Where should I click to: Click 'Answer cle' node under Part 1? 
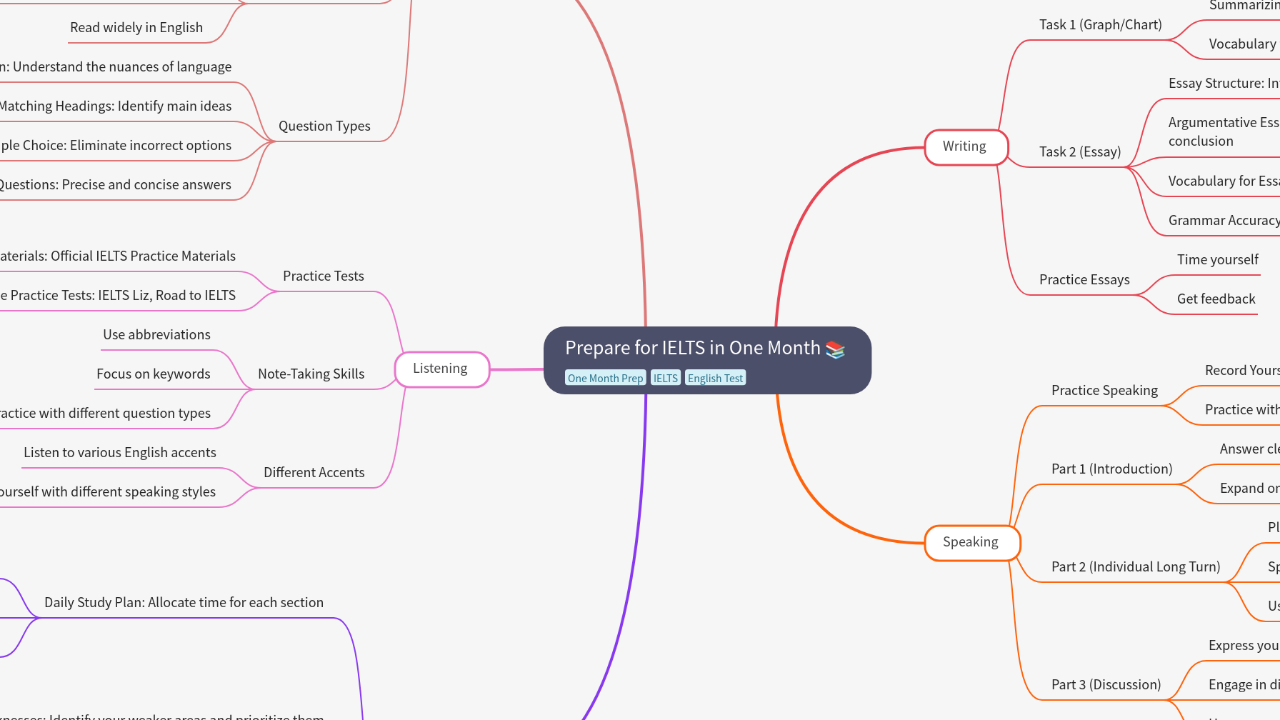(1249, 449)
